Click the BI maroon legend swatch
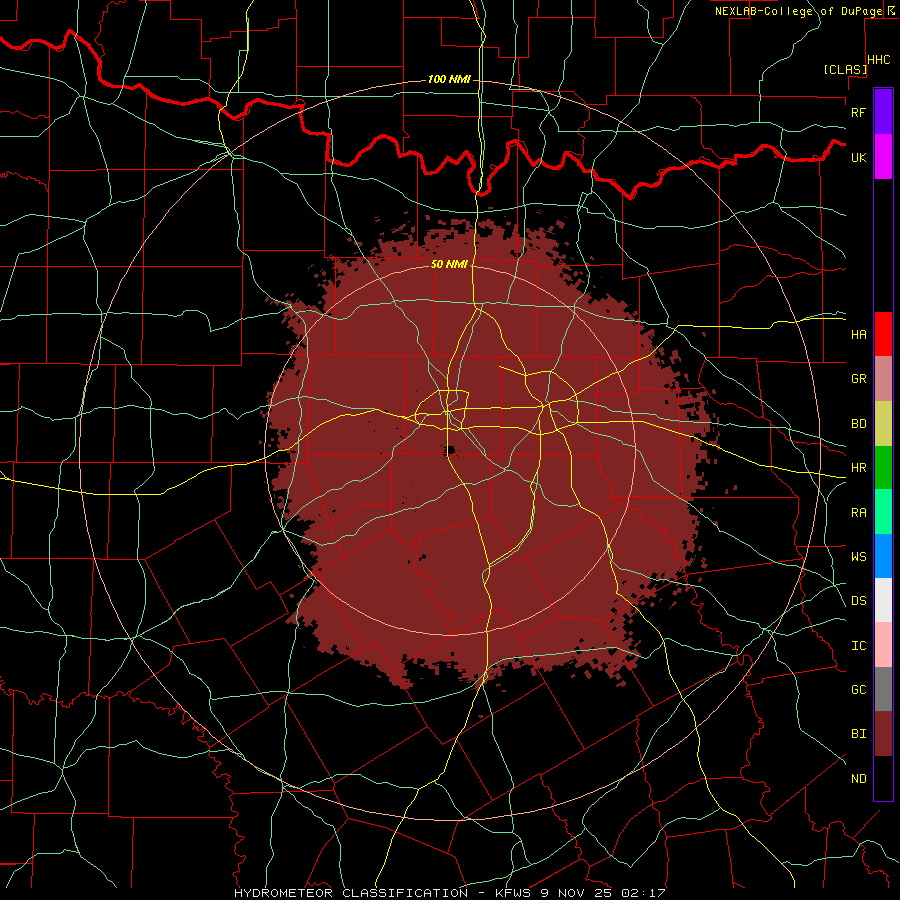This screenshot has height=900, width=900. click(x=883, y=734)
